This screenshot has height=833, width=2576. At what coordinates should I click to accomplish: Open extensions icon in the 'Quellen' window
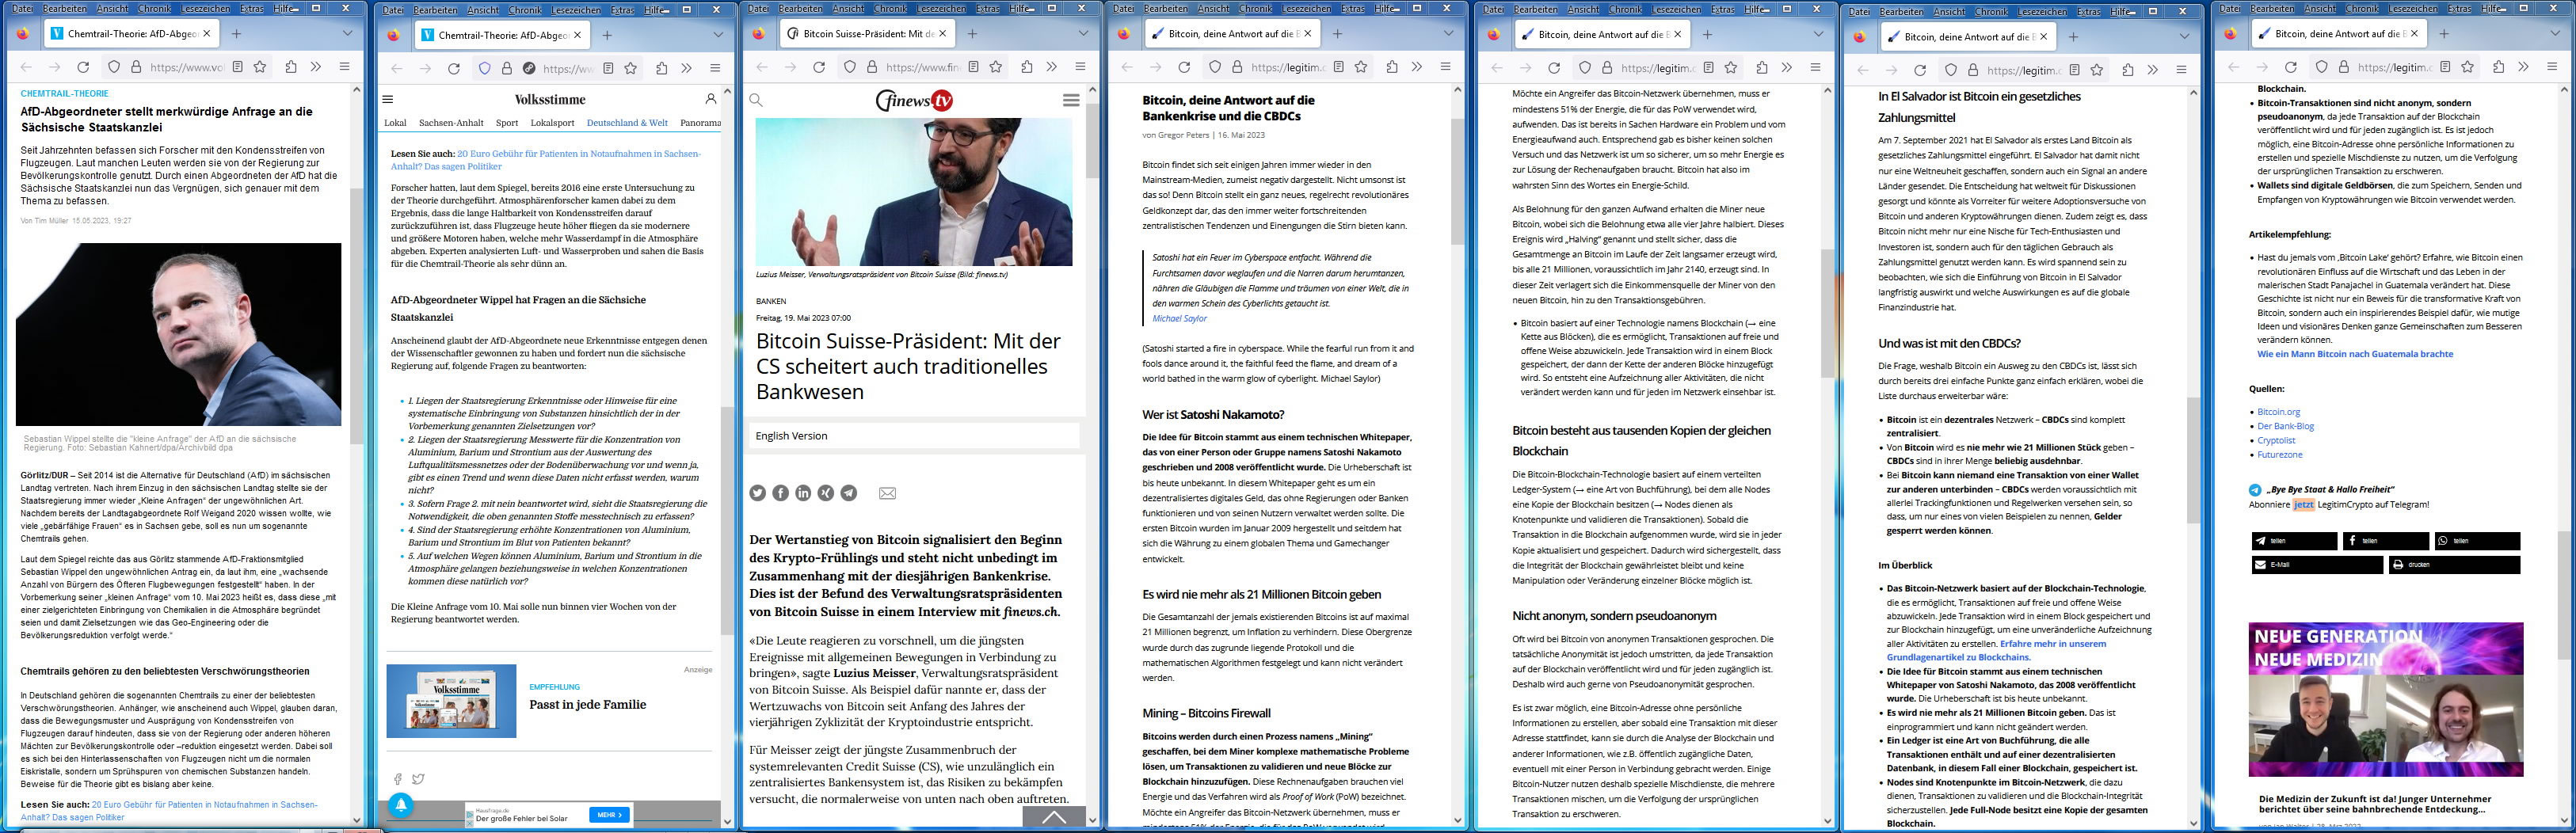point(2498,67)
